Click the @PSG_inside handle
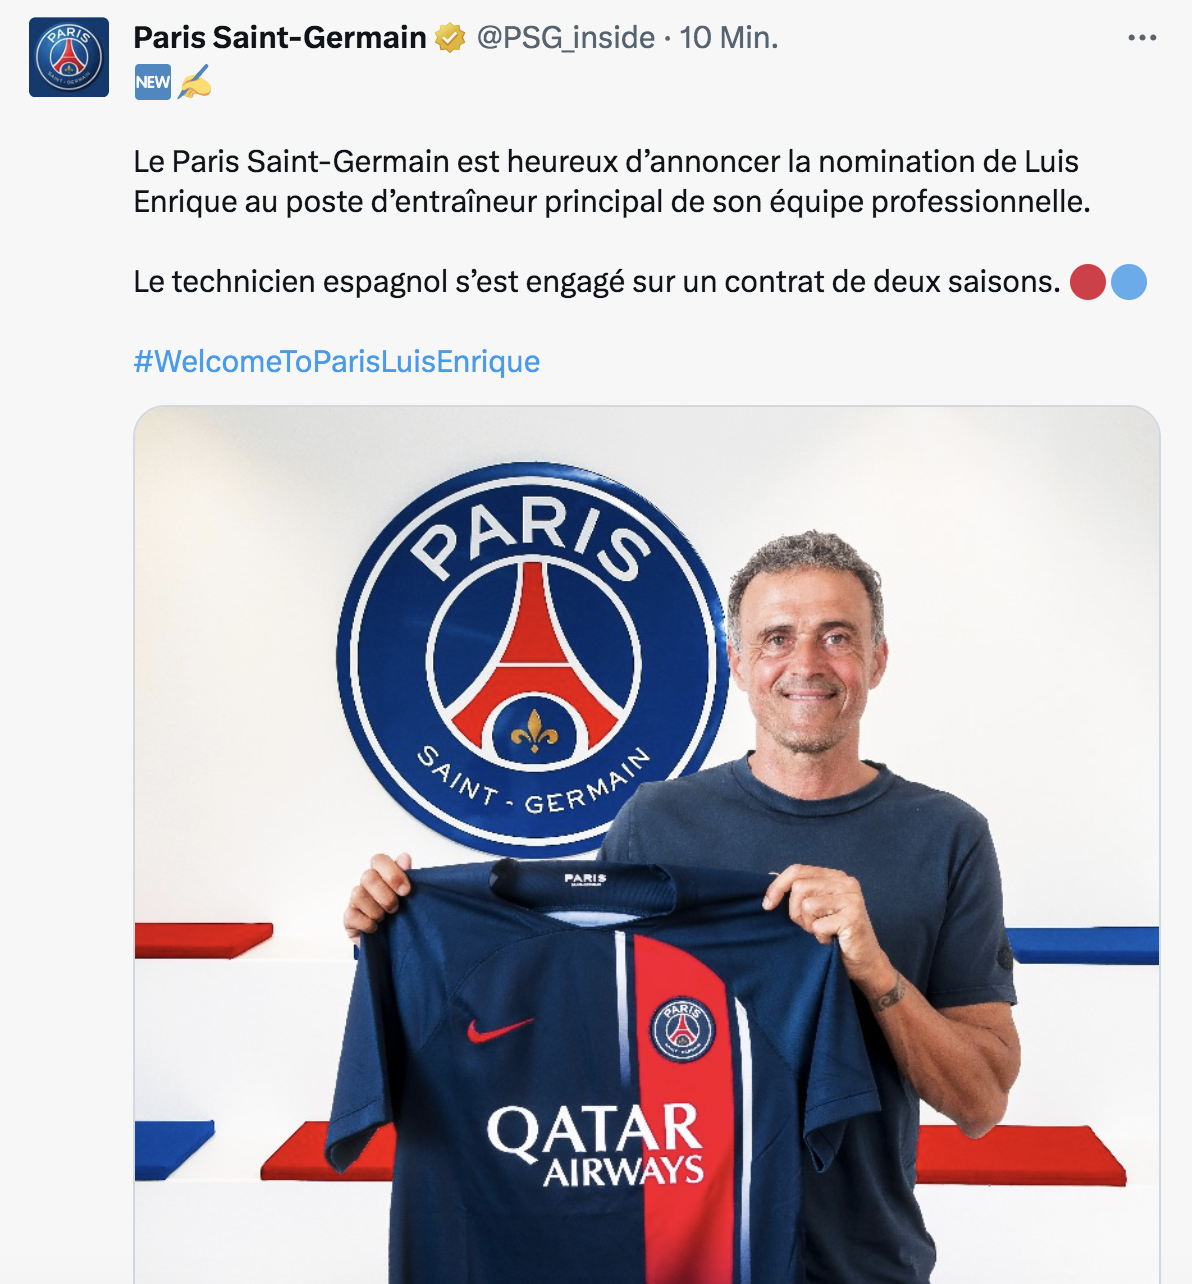The width and height of the screenshot is (1192, 1284). 566,38
